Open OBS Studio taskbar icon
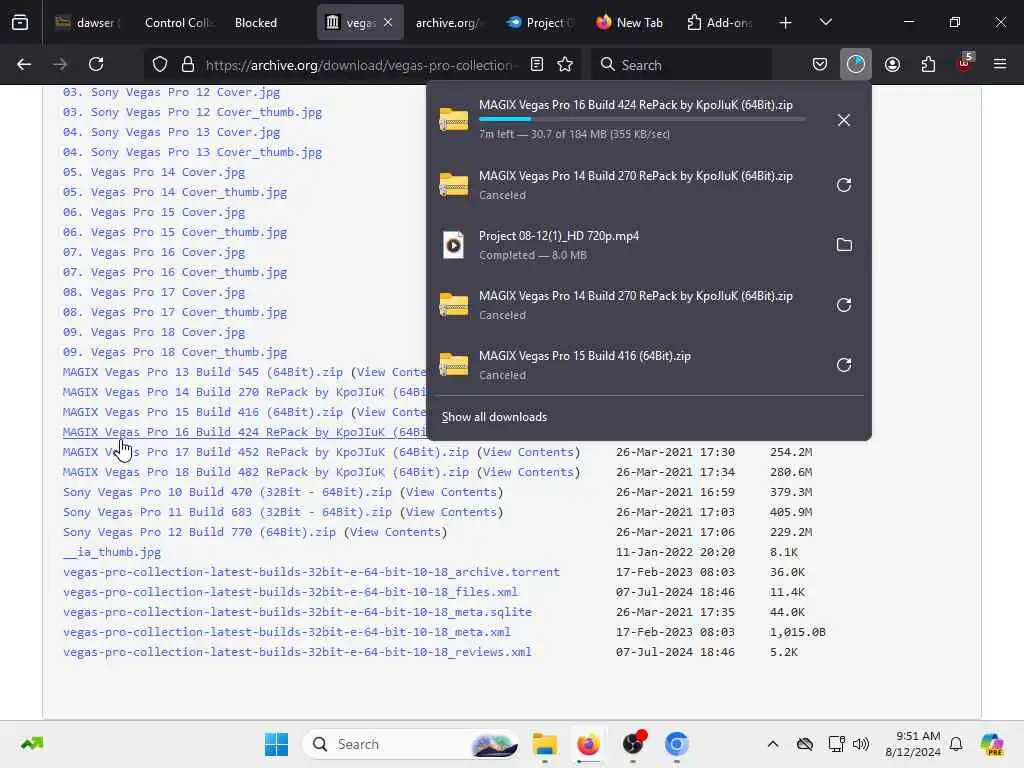 [633, 744]
